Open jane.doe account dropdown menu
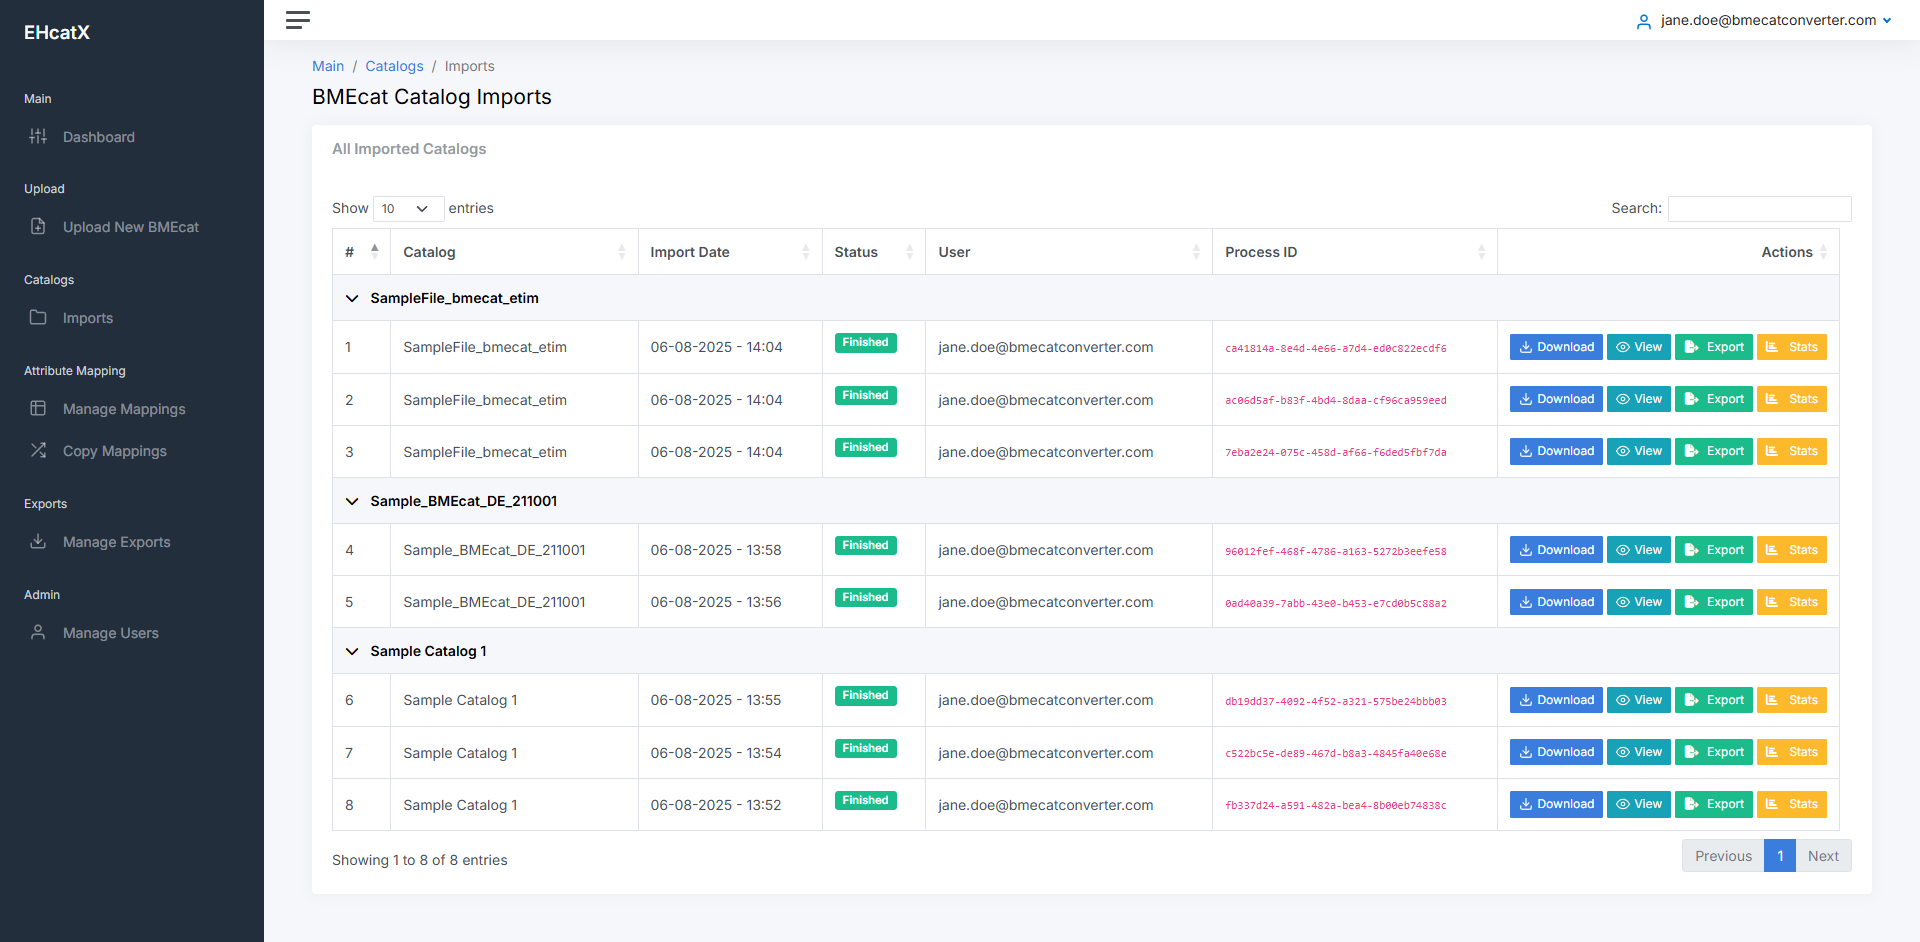1920x942 pixels. coord(1775,20)
